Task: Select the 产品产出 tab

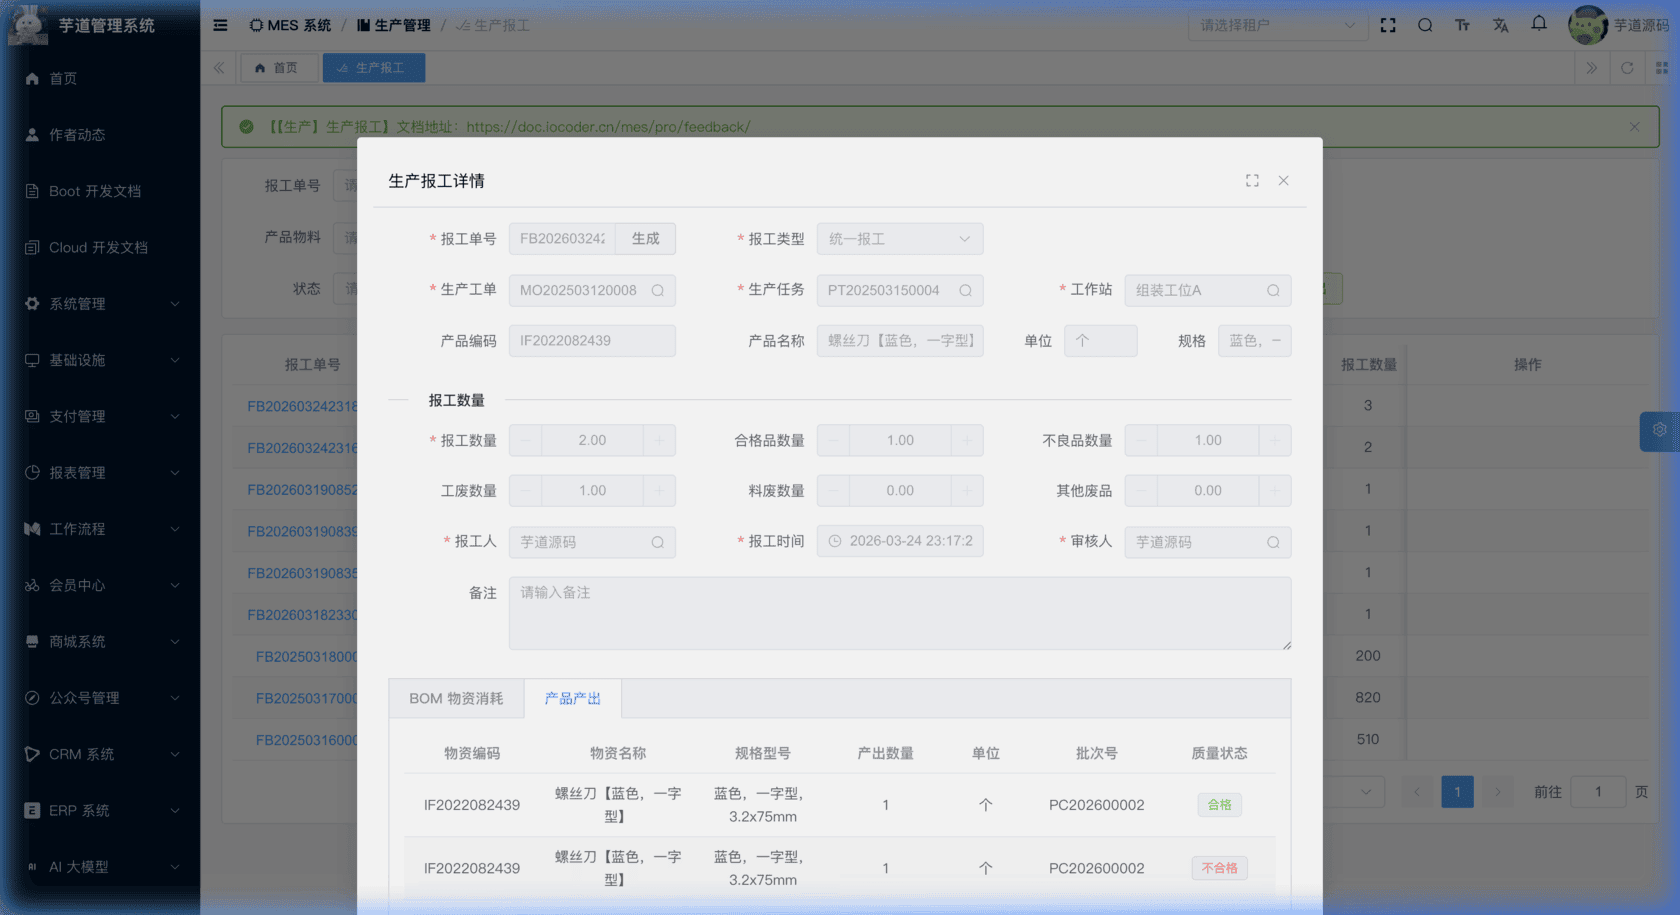Action: [572, 699]
